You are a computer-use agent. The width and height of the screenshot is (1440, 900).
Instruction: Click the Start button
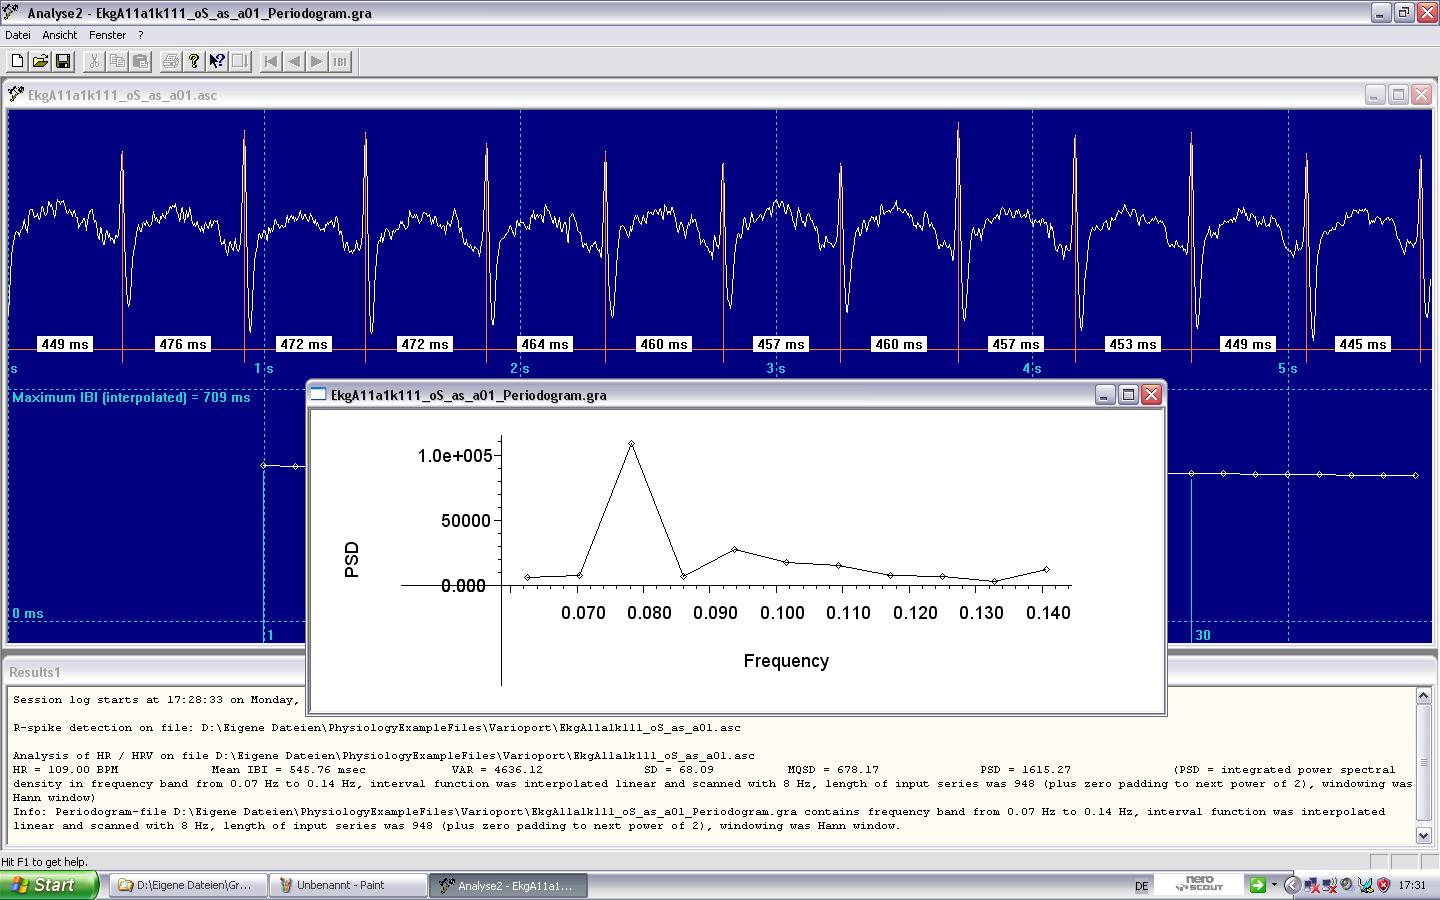(x=45, y=885)
